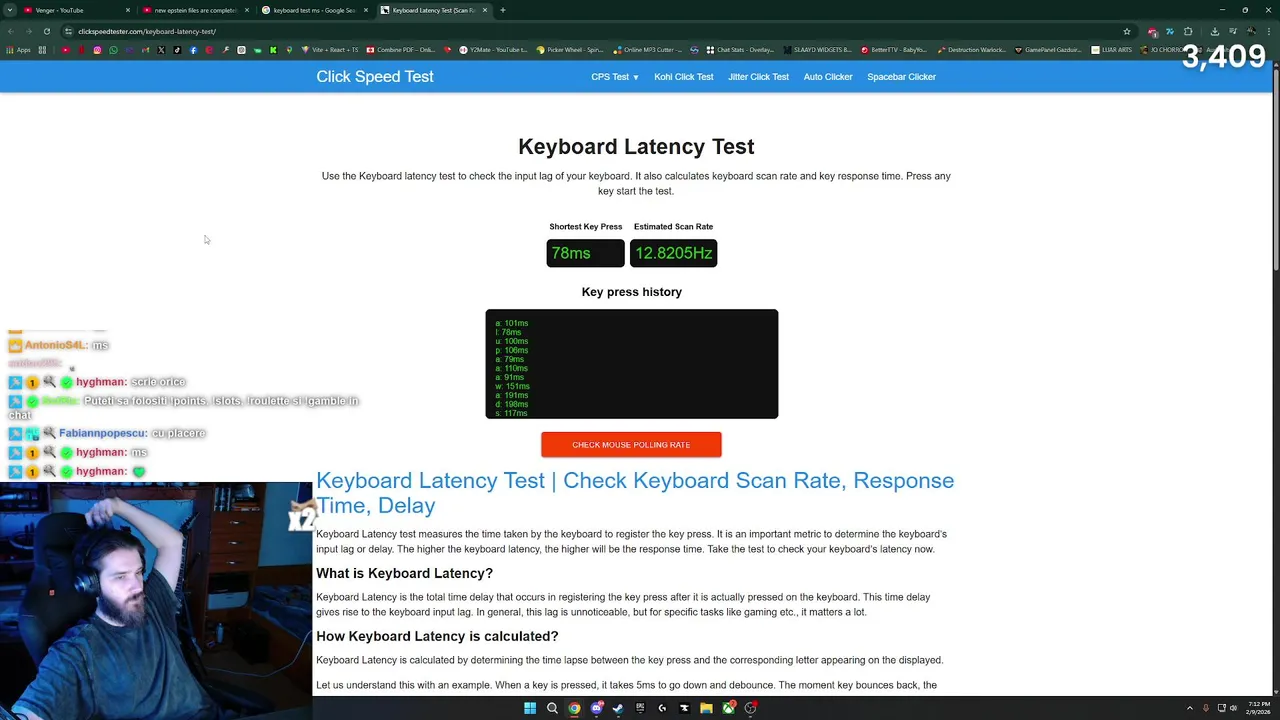
Task: Launch Steam from the taskbar
Action: coord(617,708)
